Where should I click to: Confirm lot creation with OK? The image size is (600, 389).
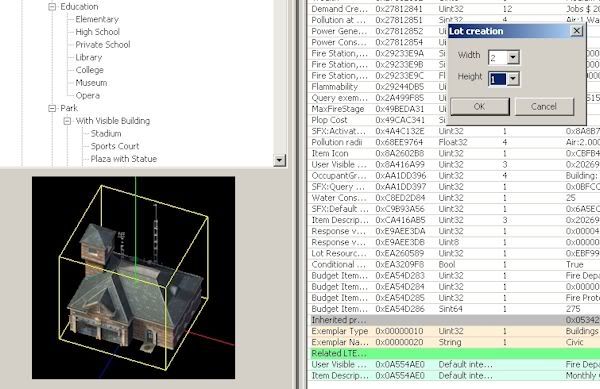point(479,106)
